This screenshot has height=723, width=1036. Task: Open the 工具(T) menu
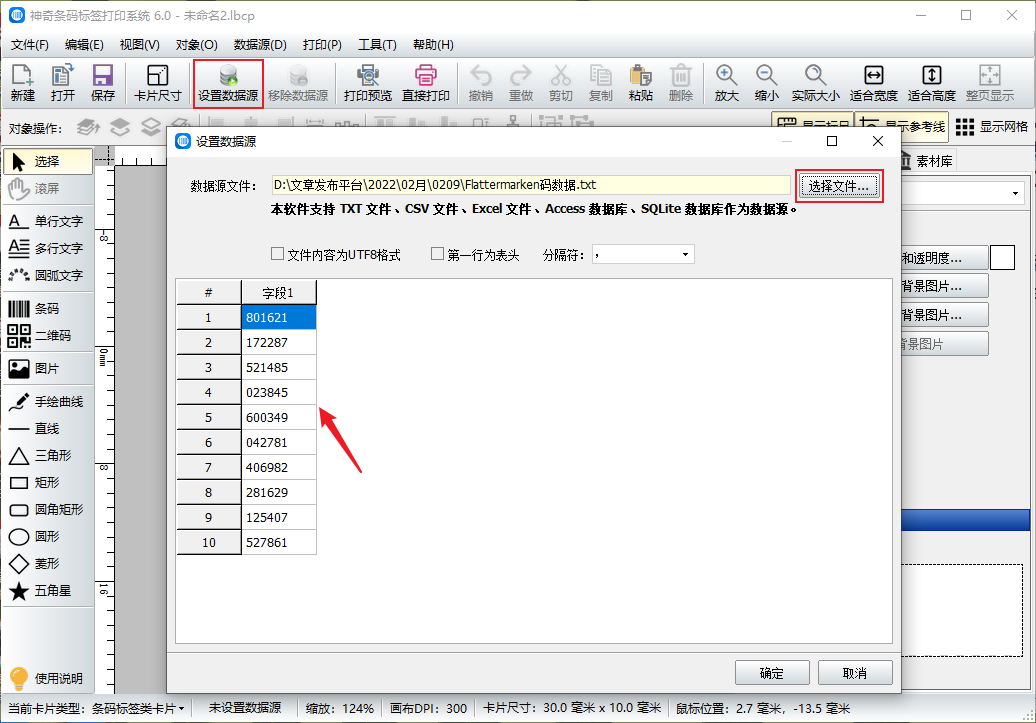coord(377,45)
